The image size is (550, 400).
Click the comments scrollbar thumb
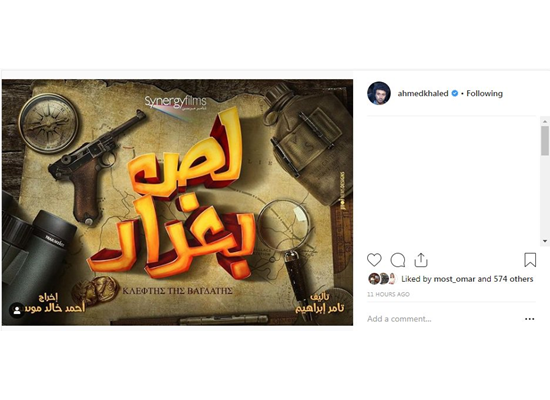(545, 140)
